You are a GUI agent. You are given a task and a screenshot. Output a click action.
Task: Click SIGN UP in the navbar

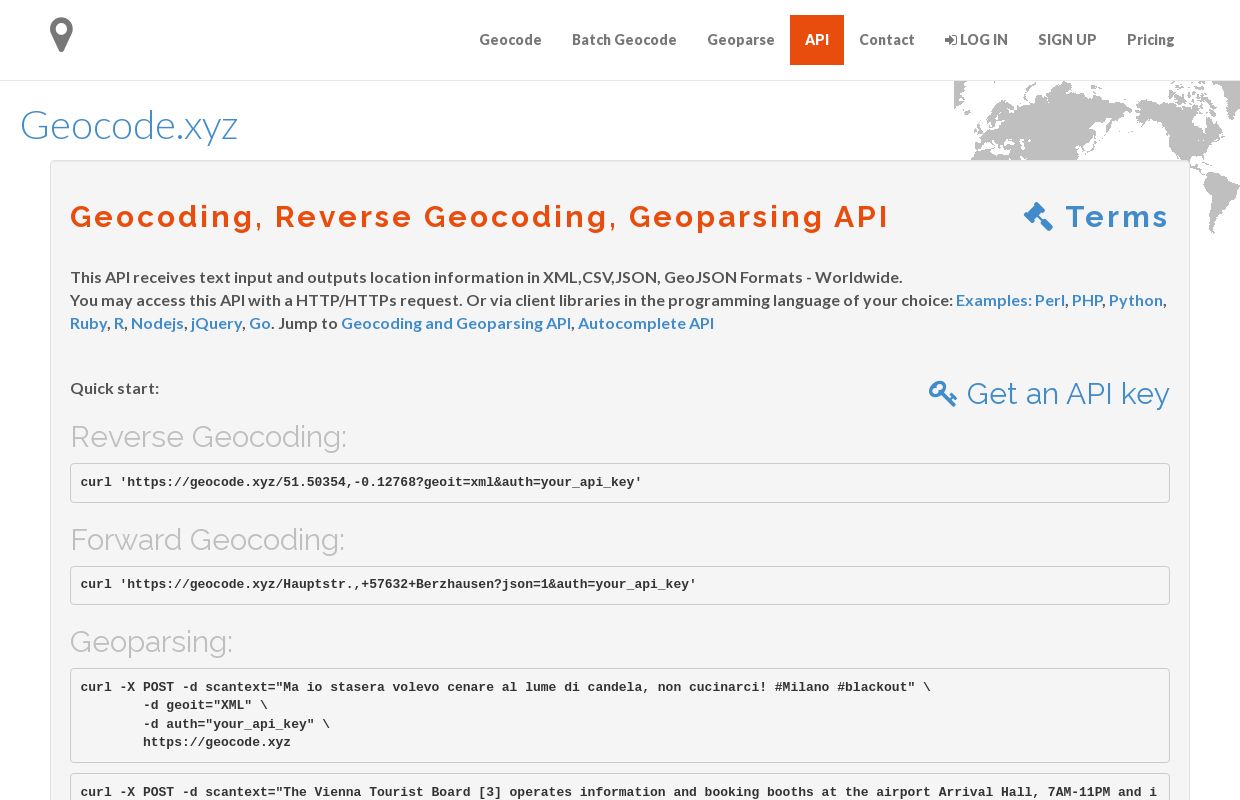[x=1067, y=40]
